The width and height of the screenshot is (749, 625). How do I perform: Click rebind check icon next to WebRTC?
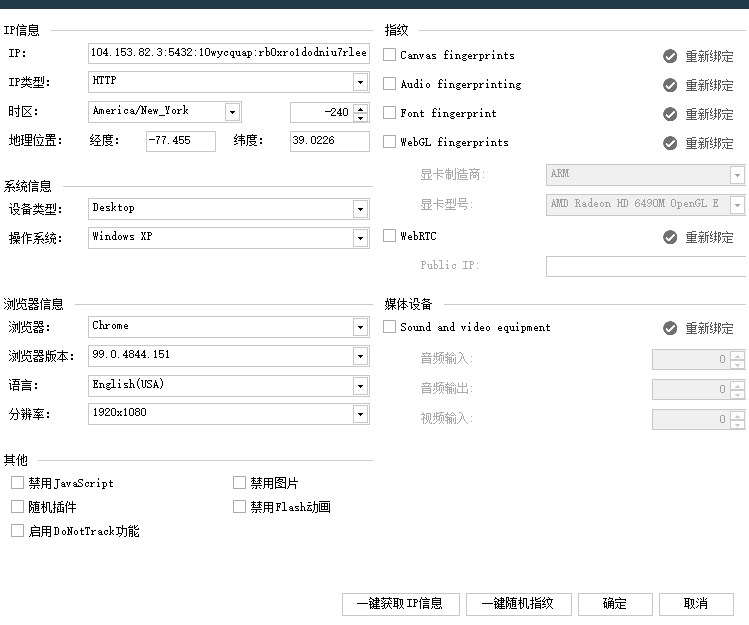coord(670,237)
